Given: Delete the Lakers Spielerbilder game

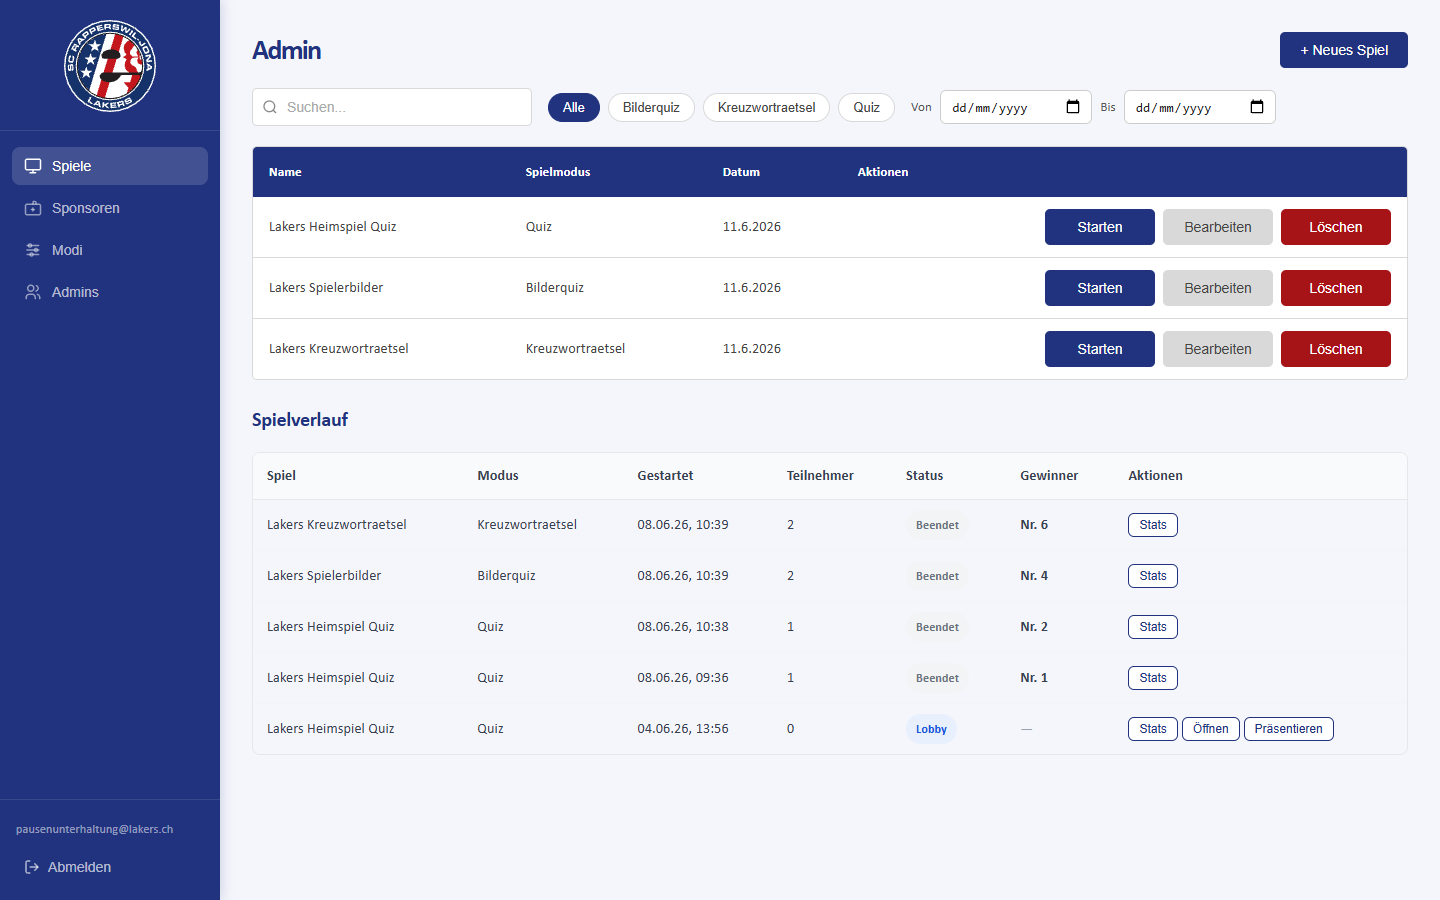Looking at the screenshot, I should coord(1336,288).
